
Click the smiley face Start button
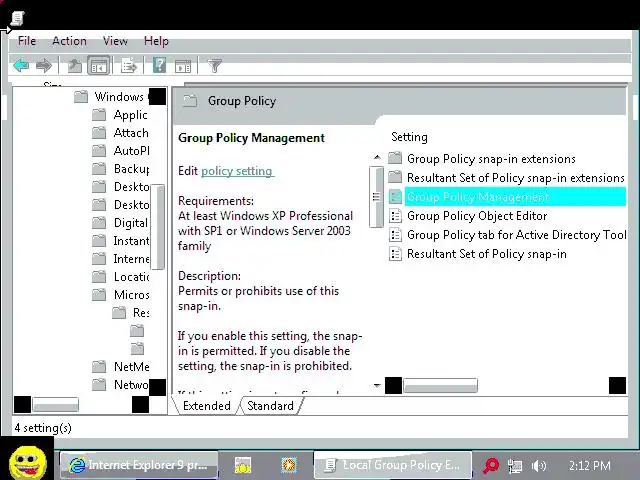click(27, 462)
